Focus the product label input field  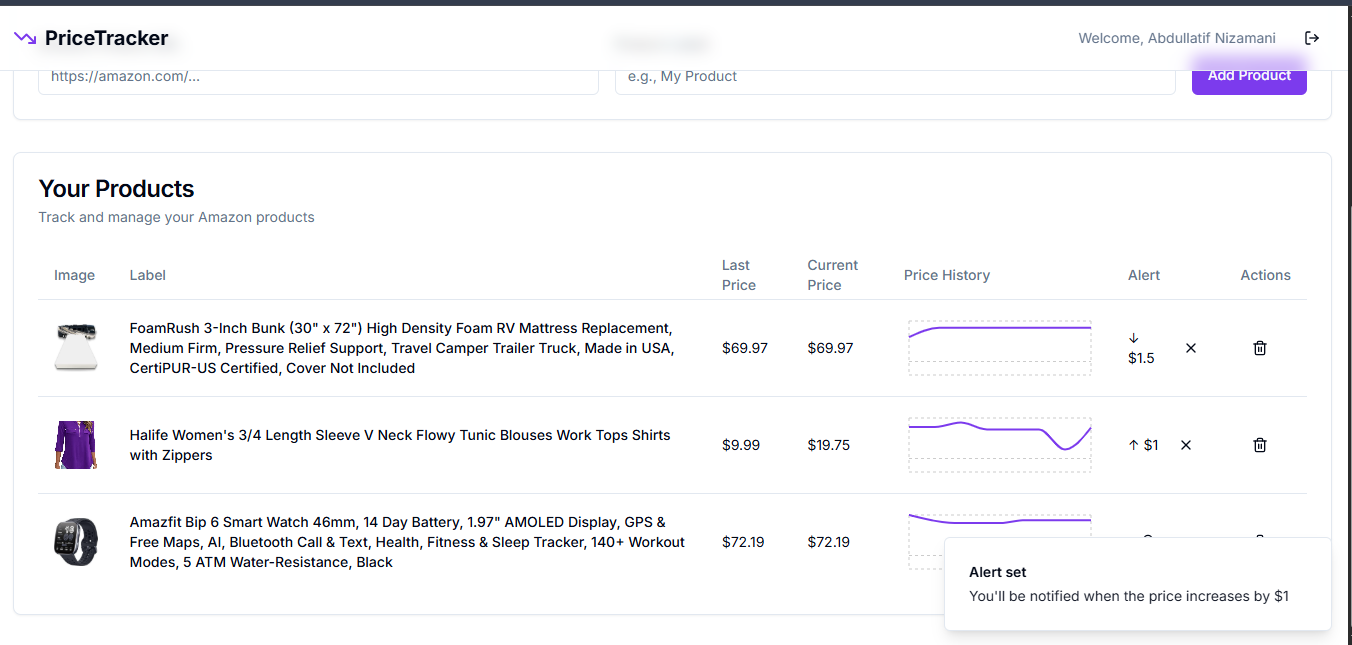click(x=894, y=76)
